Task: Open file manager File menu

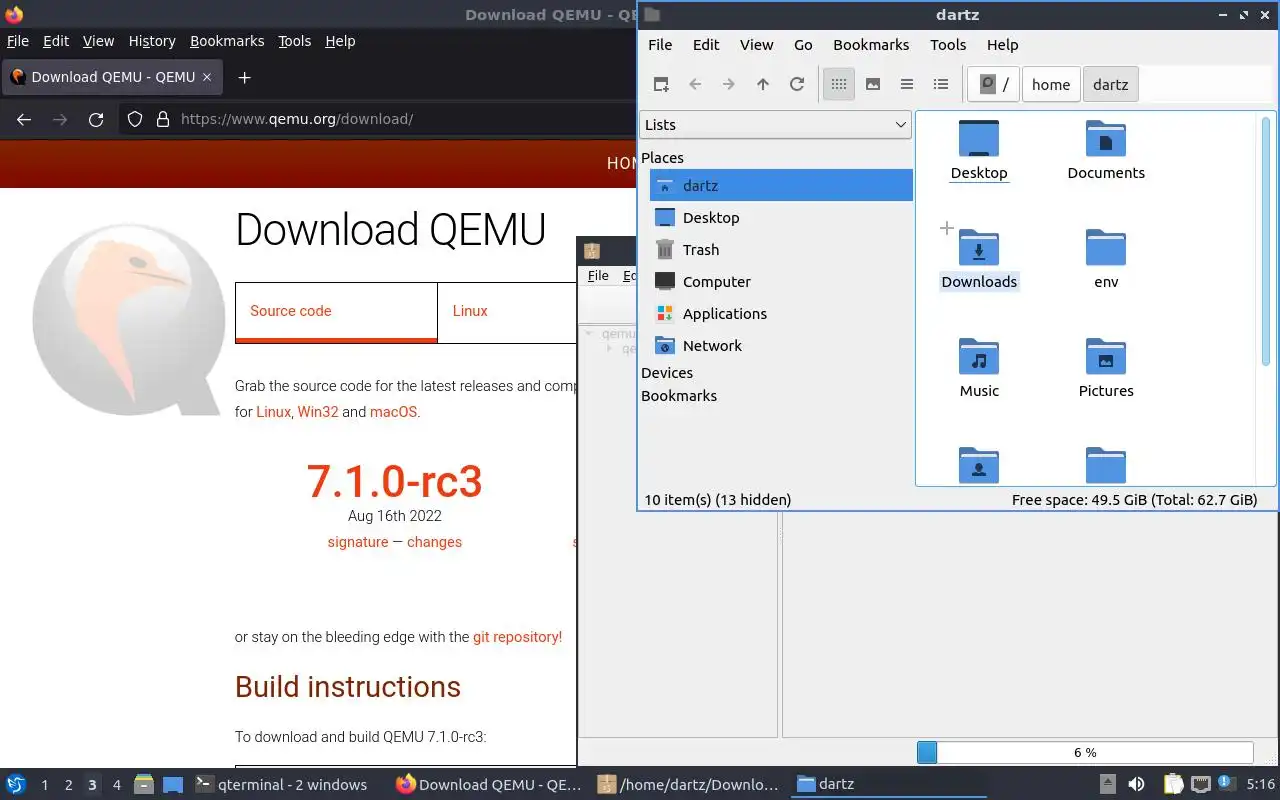Action: (660, 44)
